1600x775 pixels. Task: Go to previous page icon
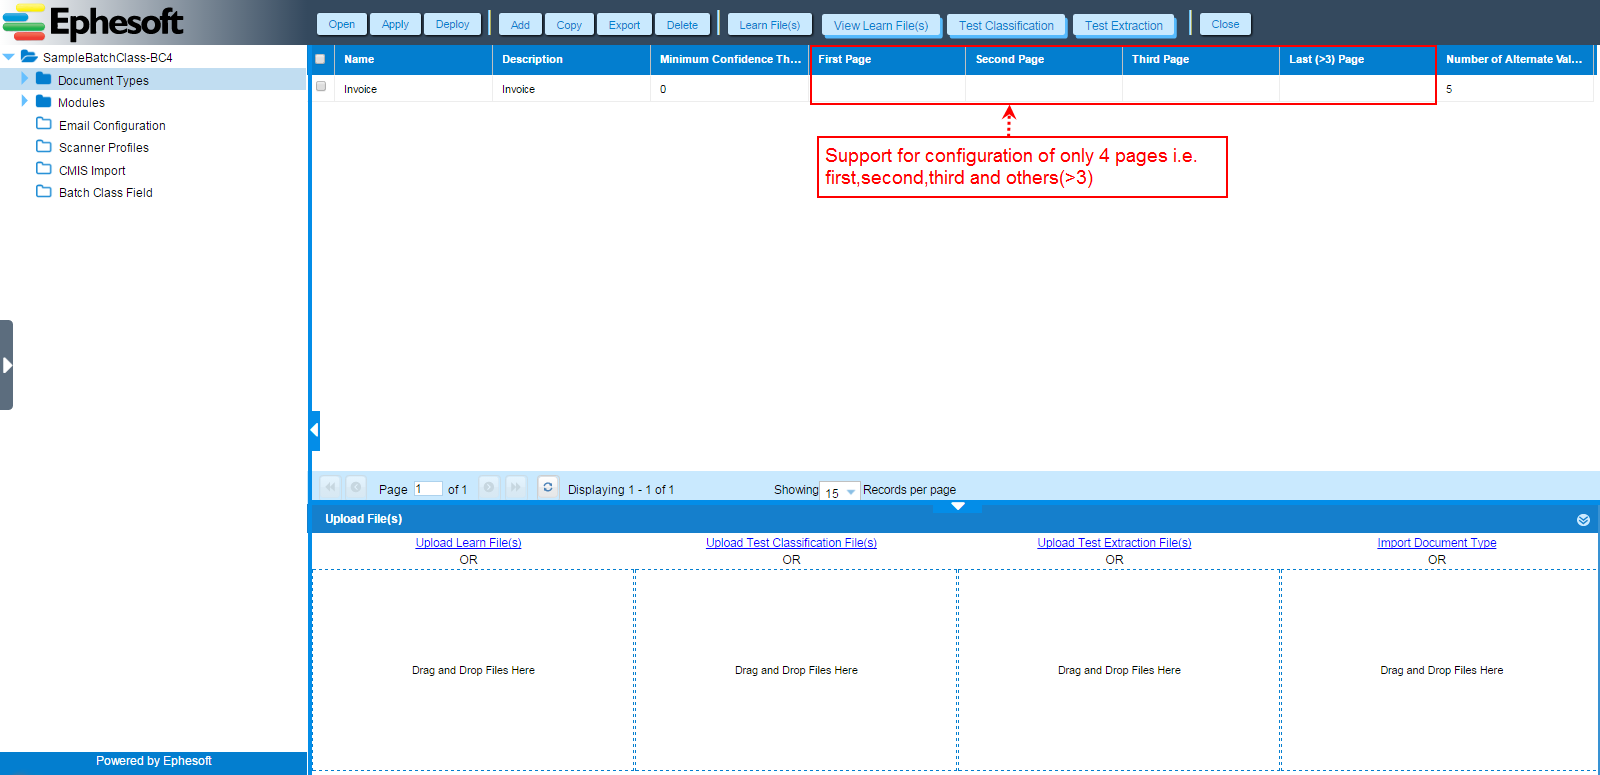click(x=355, y=487)
